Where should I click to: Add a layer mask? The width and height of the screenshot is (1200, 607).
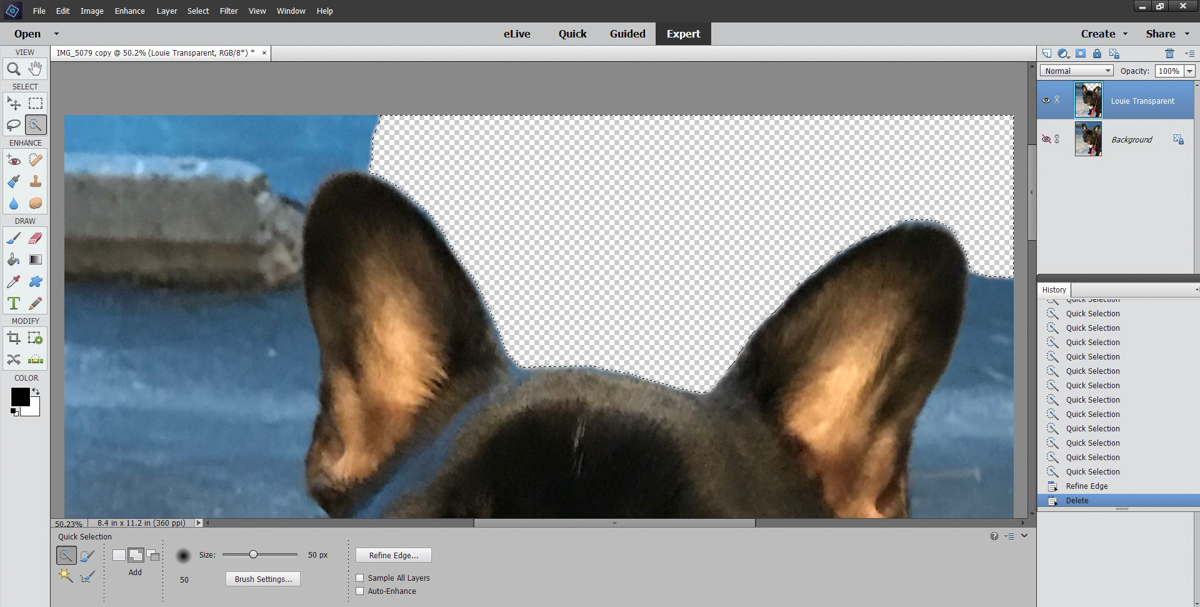[1080, 54]
